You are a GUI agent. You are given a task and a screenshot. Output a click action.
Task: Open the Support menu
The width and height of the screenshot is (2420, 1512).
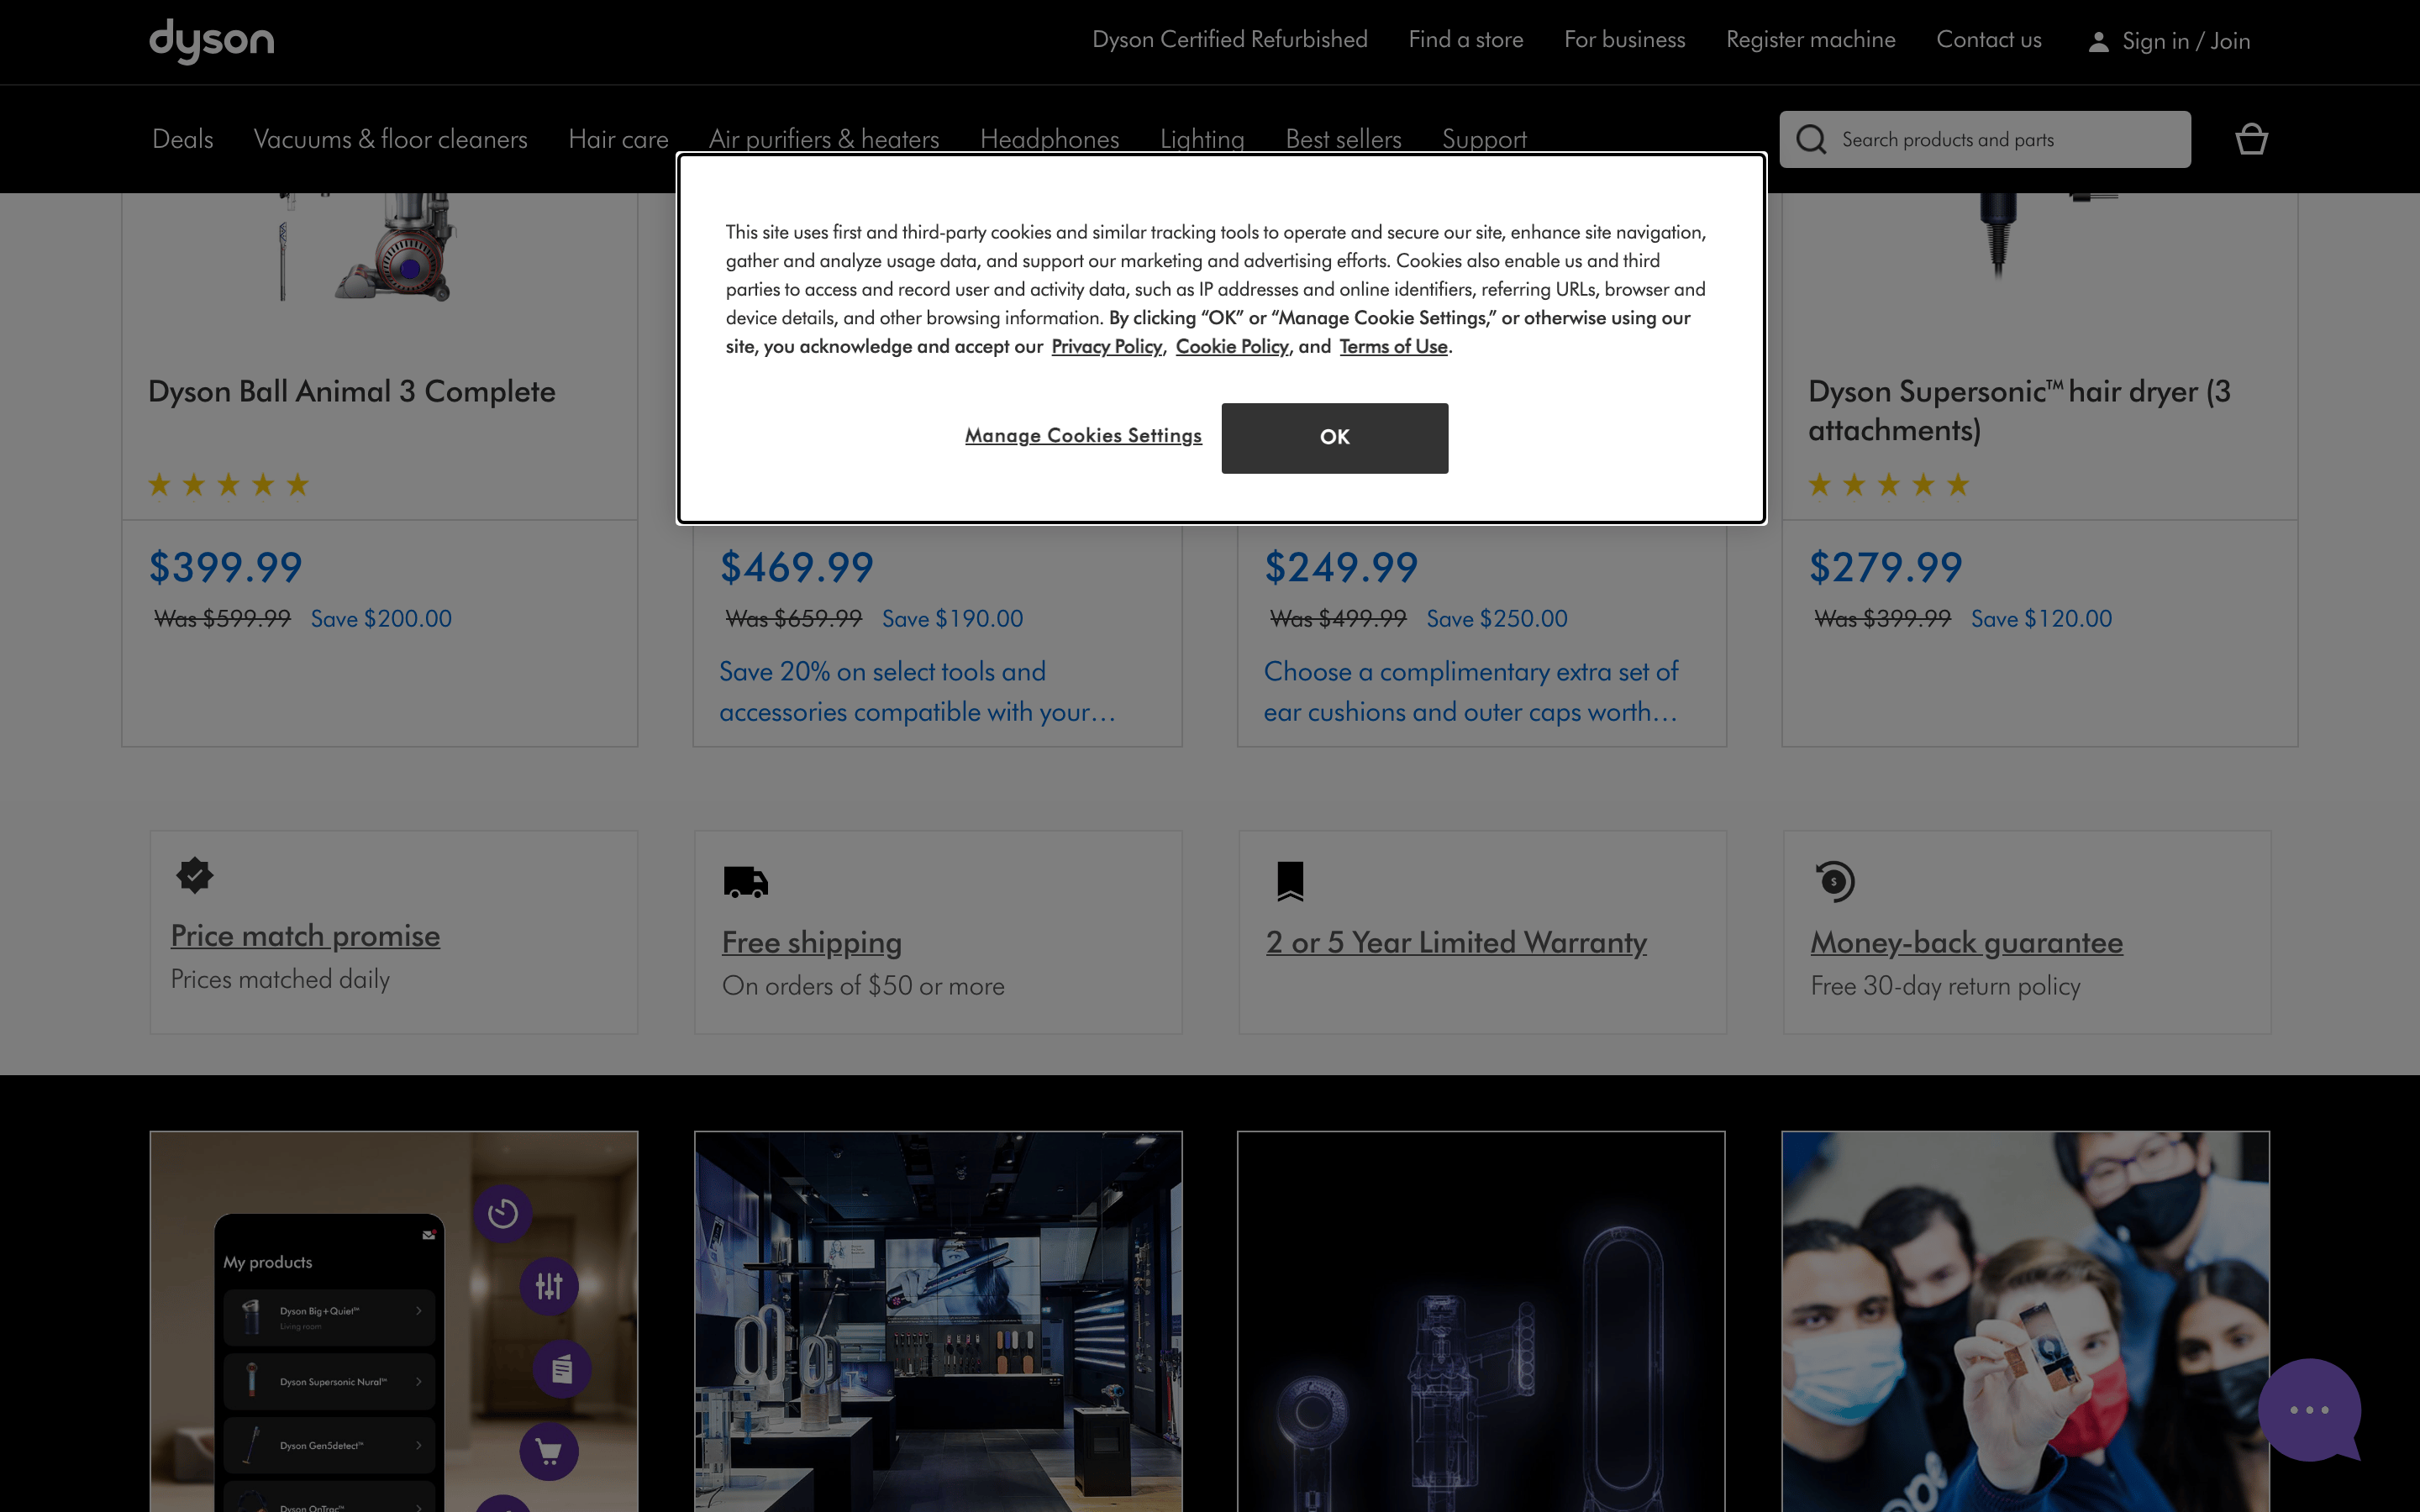1484,139
